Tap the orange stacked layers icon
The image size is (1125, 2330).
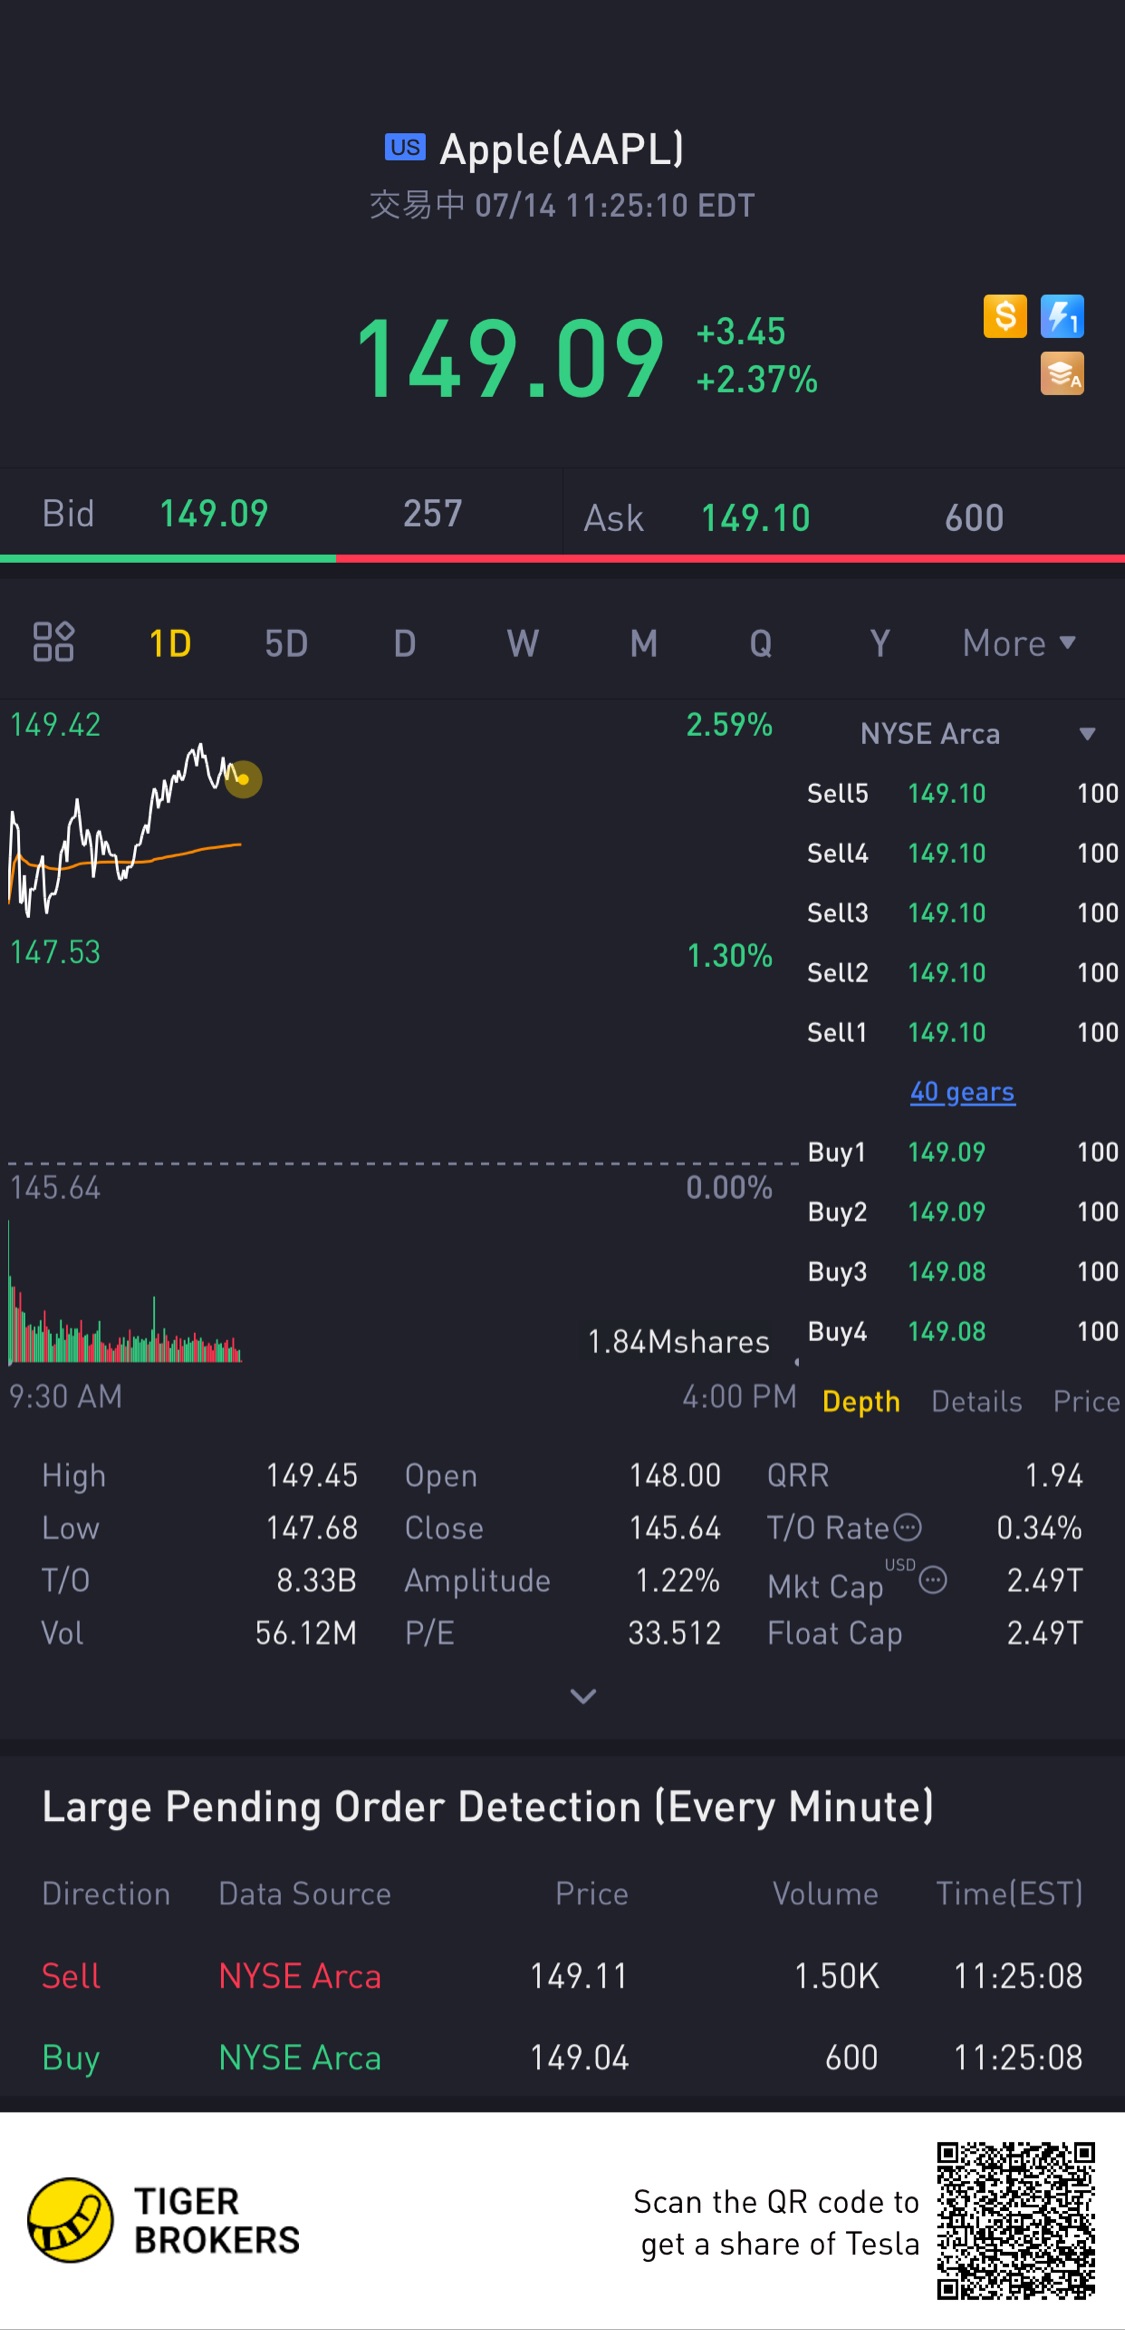(x=1062, y=374)
